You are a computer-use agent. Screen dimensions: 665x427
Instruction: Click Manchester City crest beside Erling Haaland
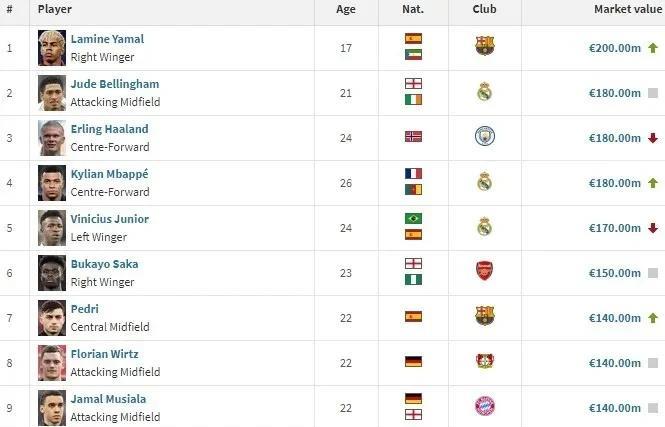[484, 136]
